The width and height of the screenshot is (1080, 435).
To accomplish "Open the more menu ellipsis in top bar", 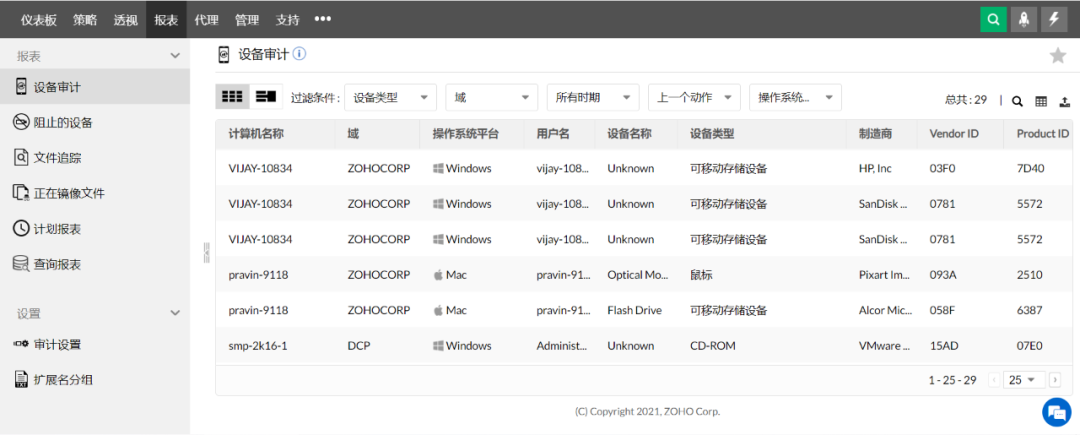I will coord(322,19).
